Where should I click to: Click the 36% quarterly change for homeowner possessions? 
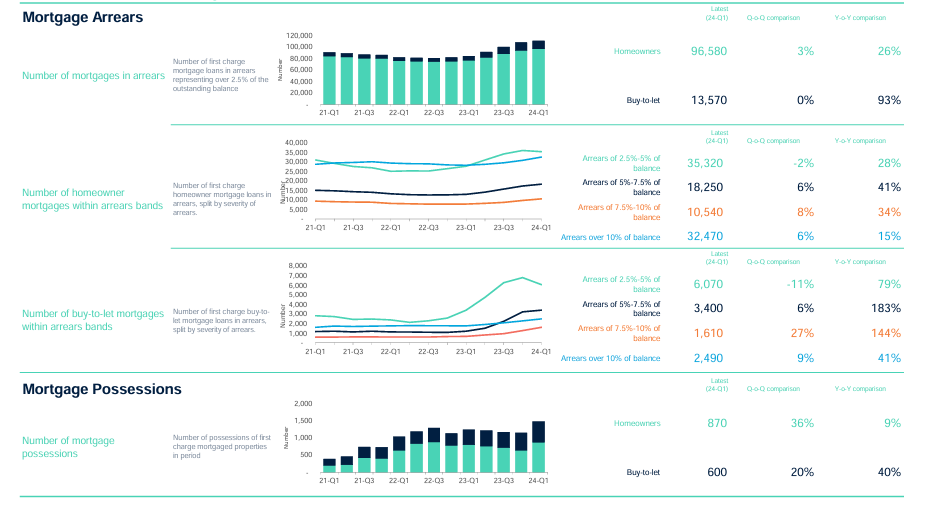tap(802, 423)
